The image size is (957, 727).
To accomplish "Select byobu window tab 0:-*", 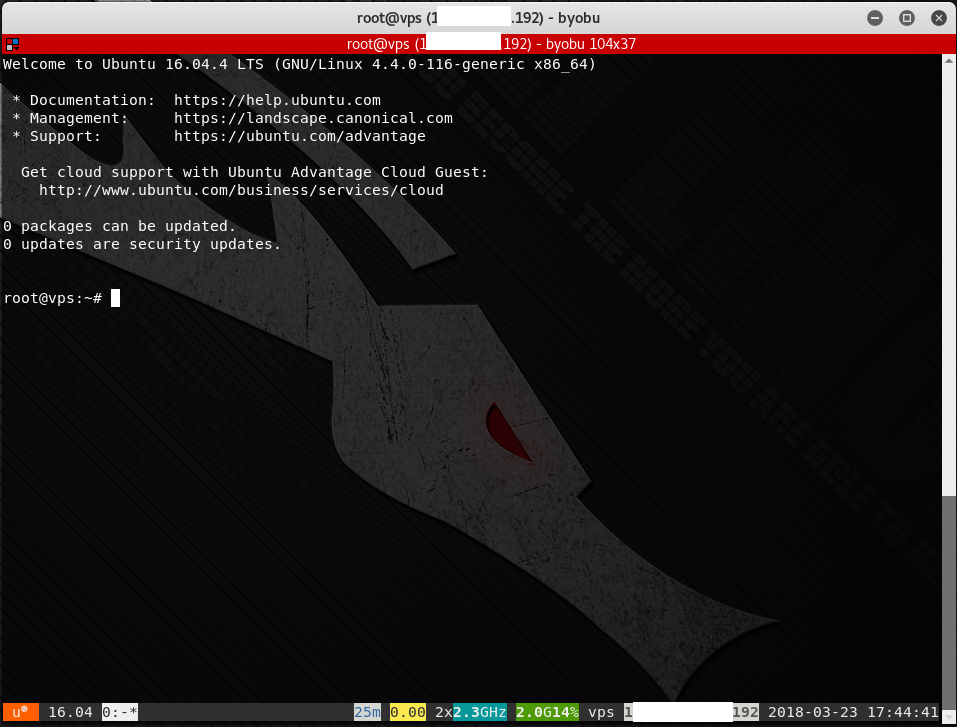I will (x=120, y=712).
